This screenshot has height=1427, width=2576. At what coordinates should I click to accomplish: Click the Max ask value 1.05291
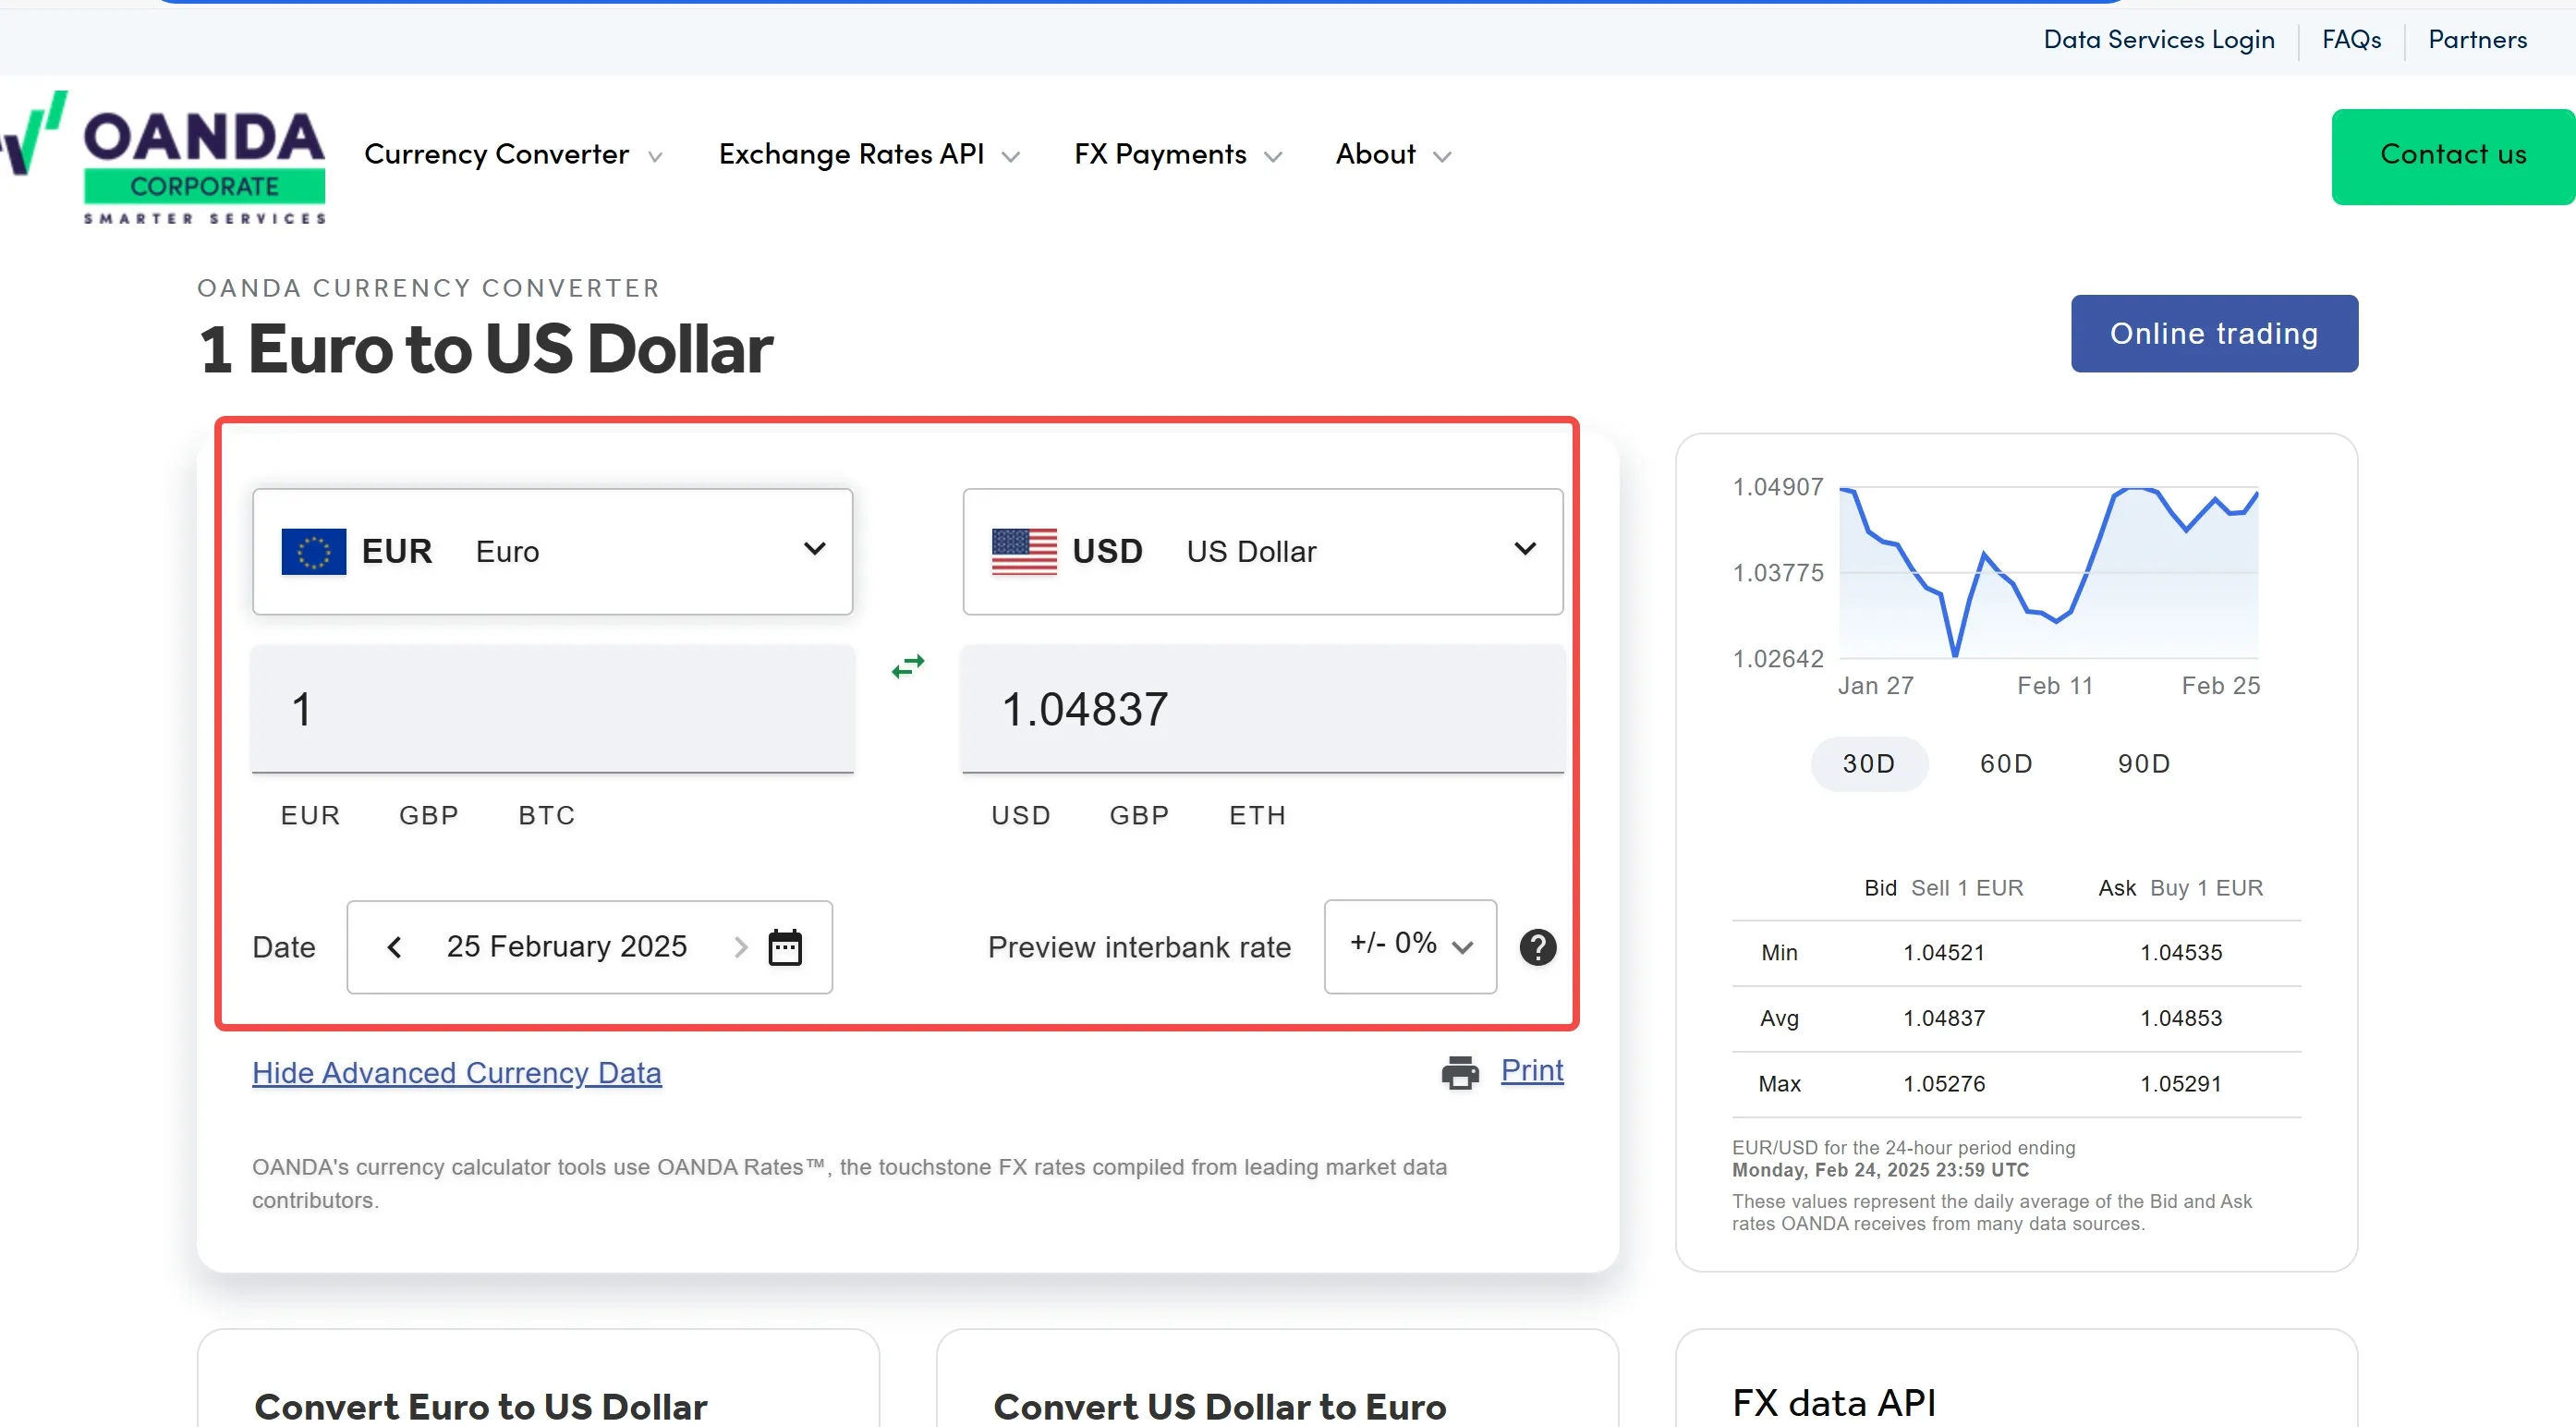pos(2181,1083)
